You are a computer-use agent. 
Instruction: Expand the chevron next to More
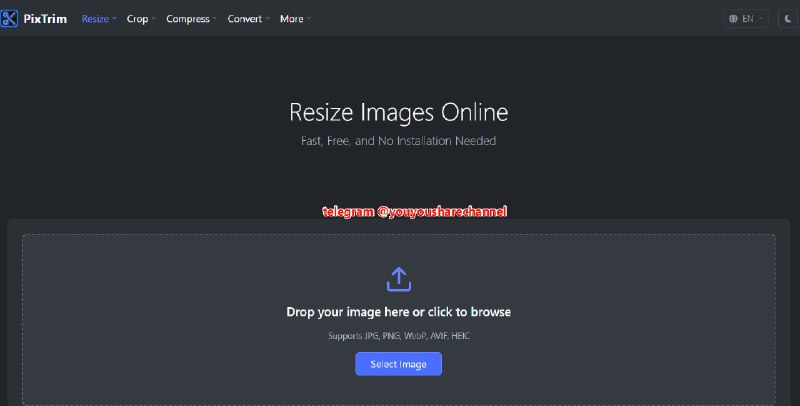point(308,19)
